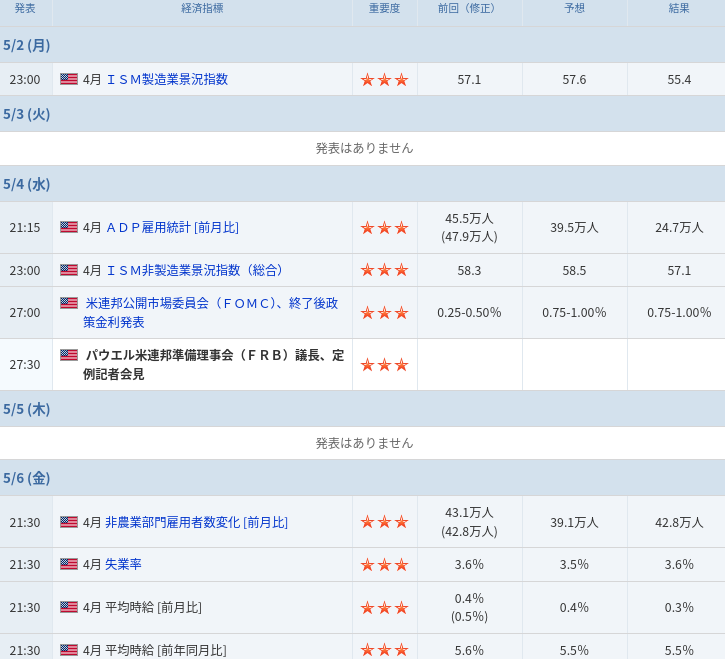Click the 予想 column header

point(574,8)
